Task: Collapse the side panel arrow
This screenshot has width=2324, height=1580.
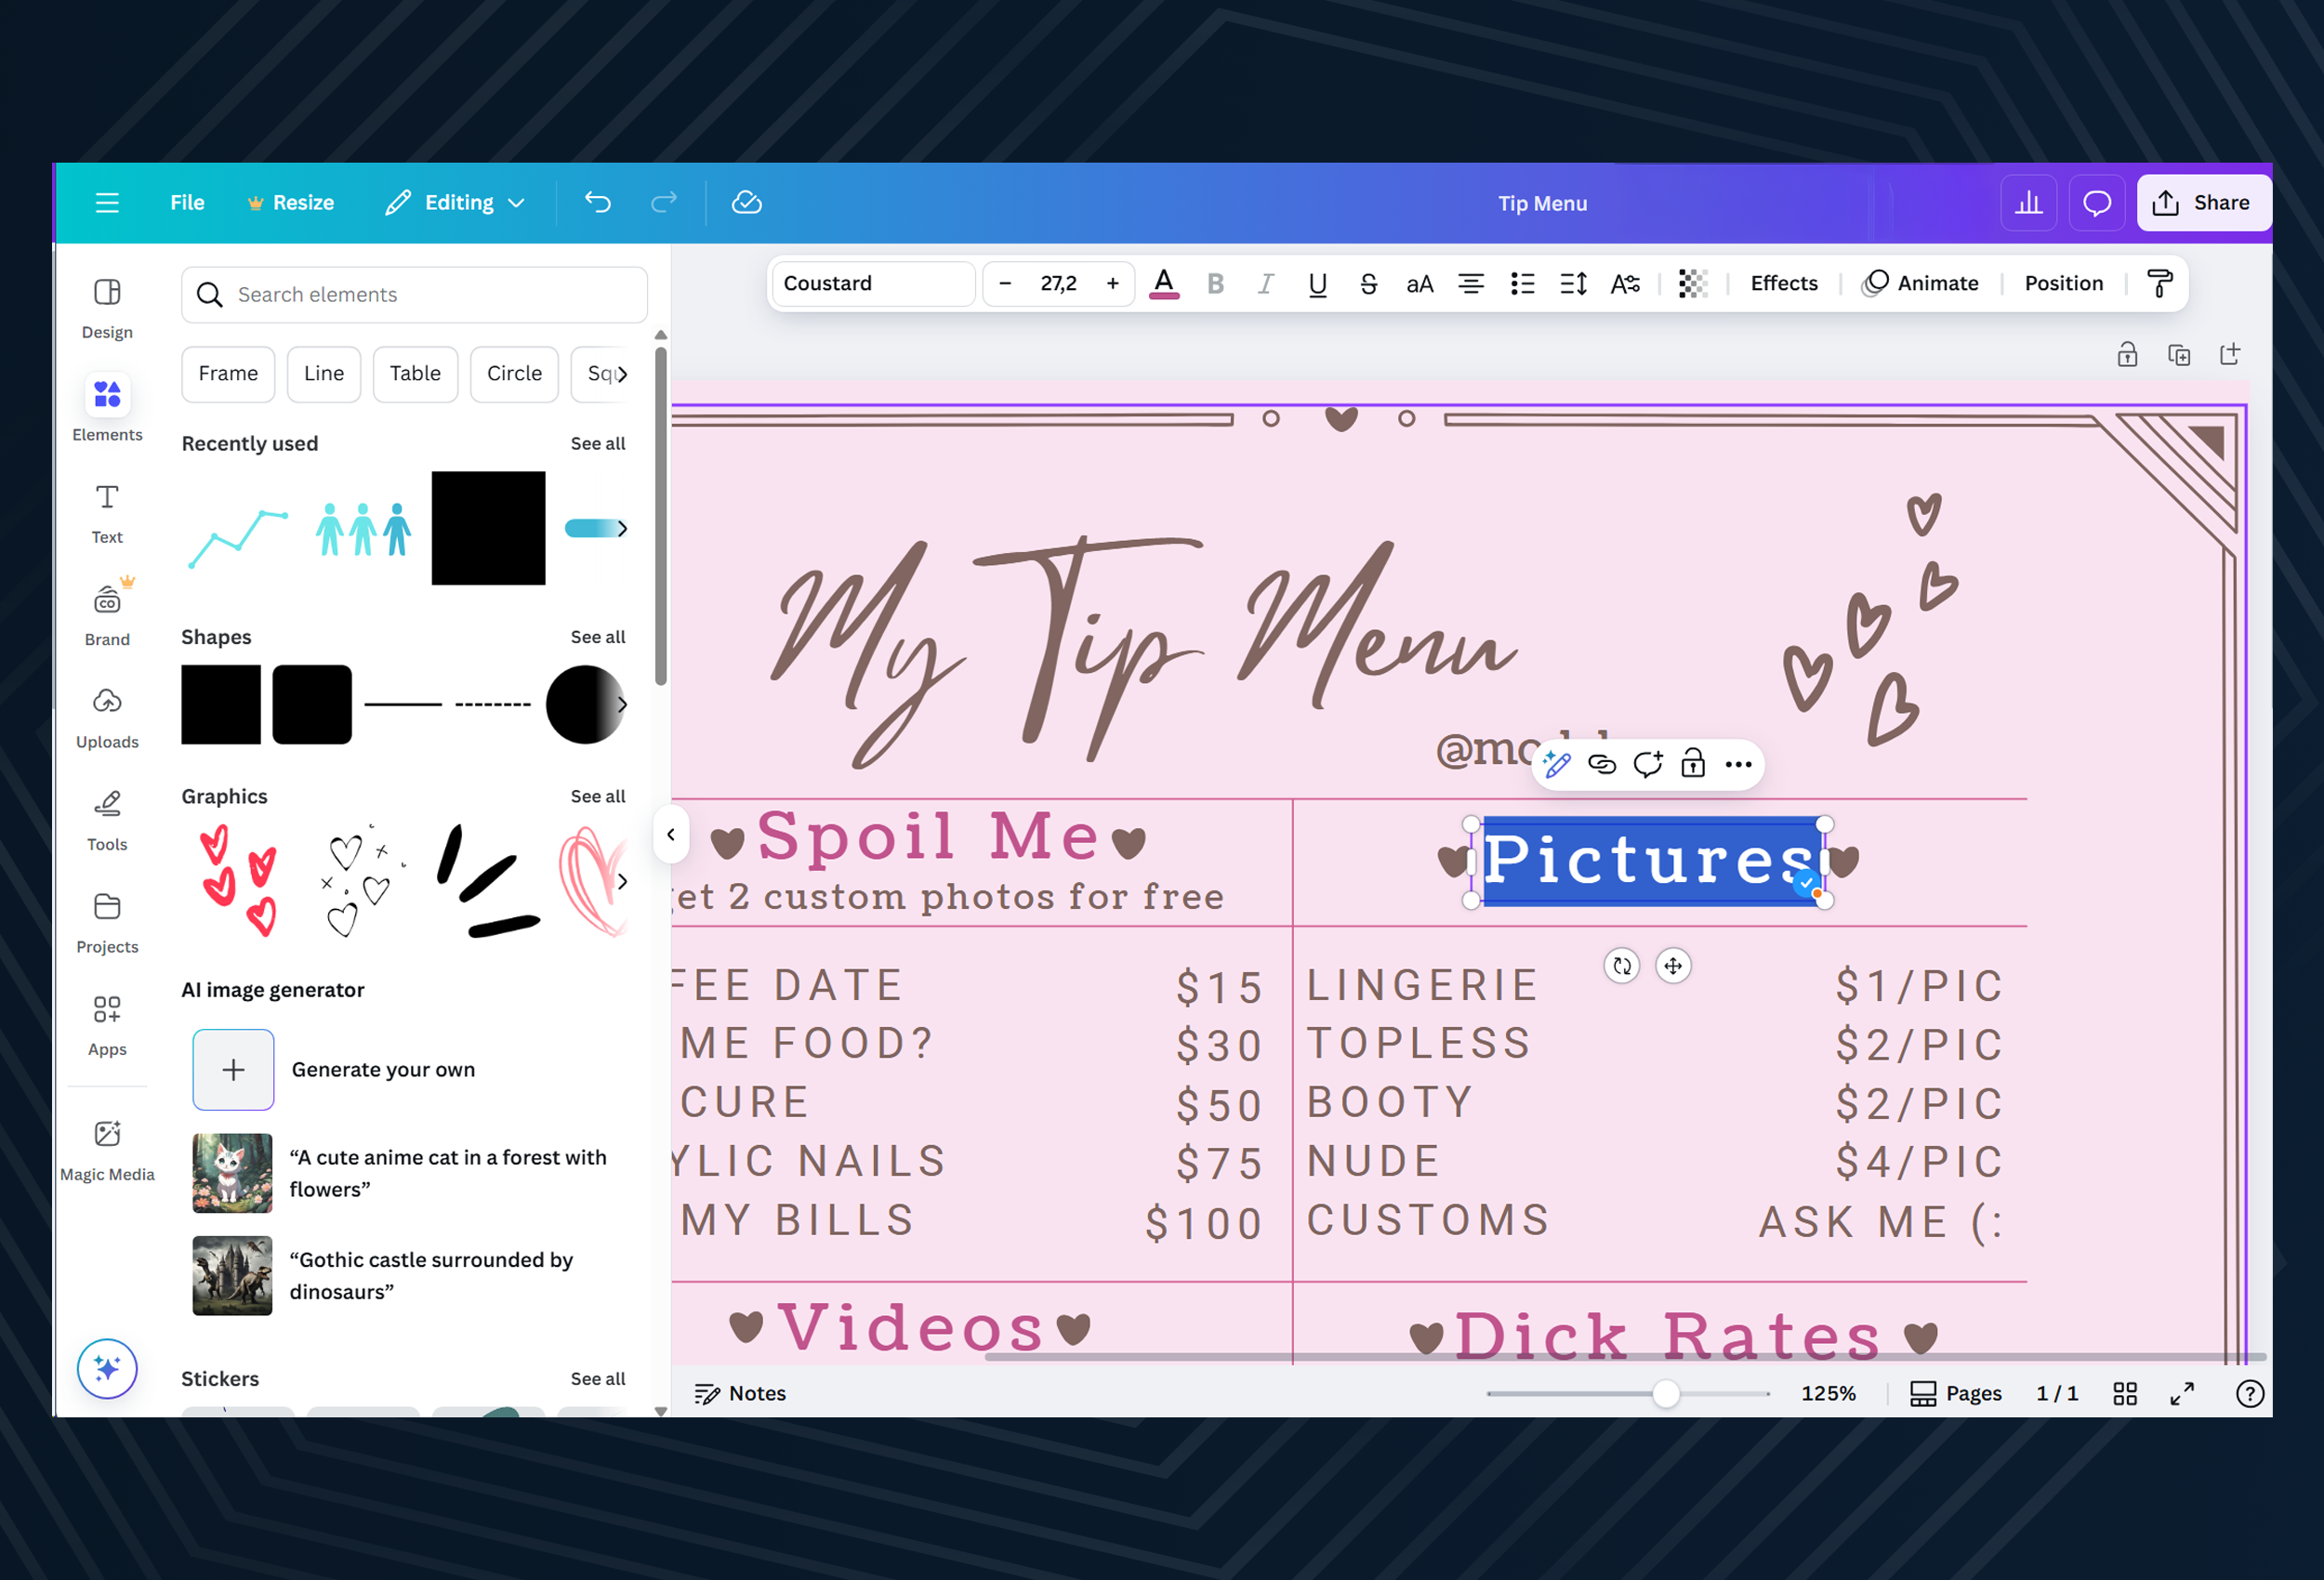Action: point(671,834)
